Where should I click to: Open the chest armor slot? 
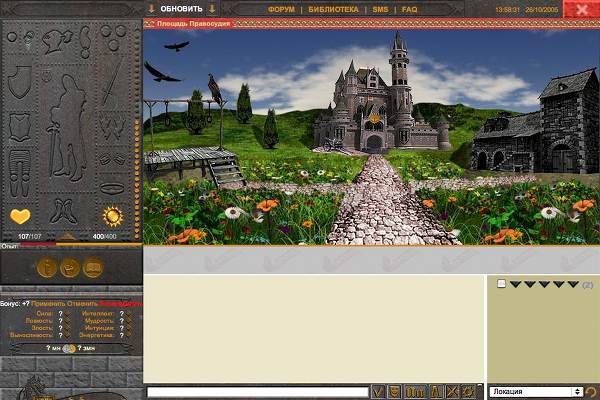coord(20,127)
